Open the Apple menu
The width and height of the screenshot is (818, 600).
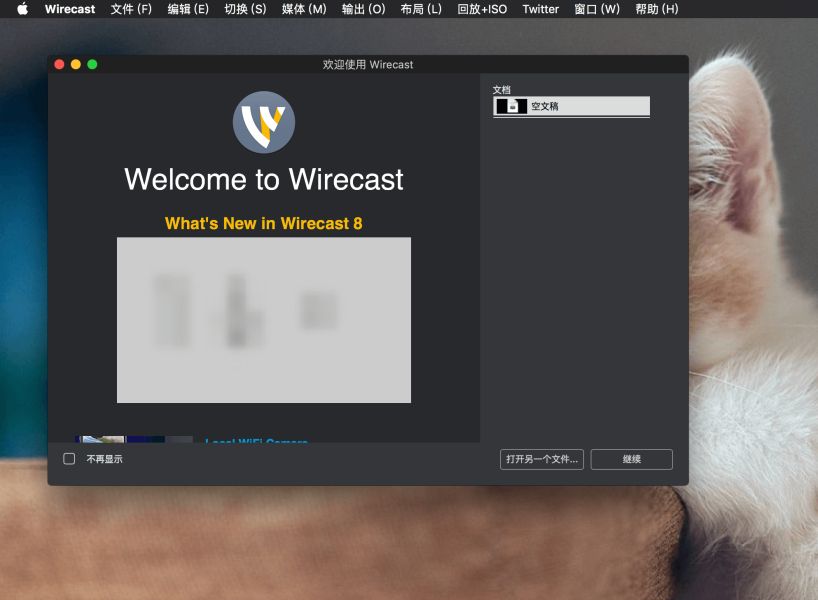click(x=22, y=9)
